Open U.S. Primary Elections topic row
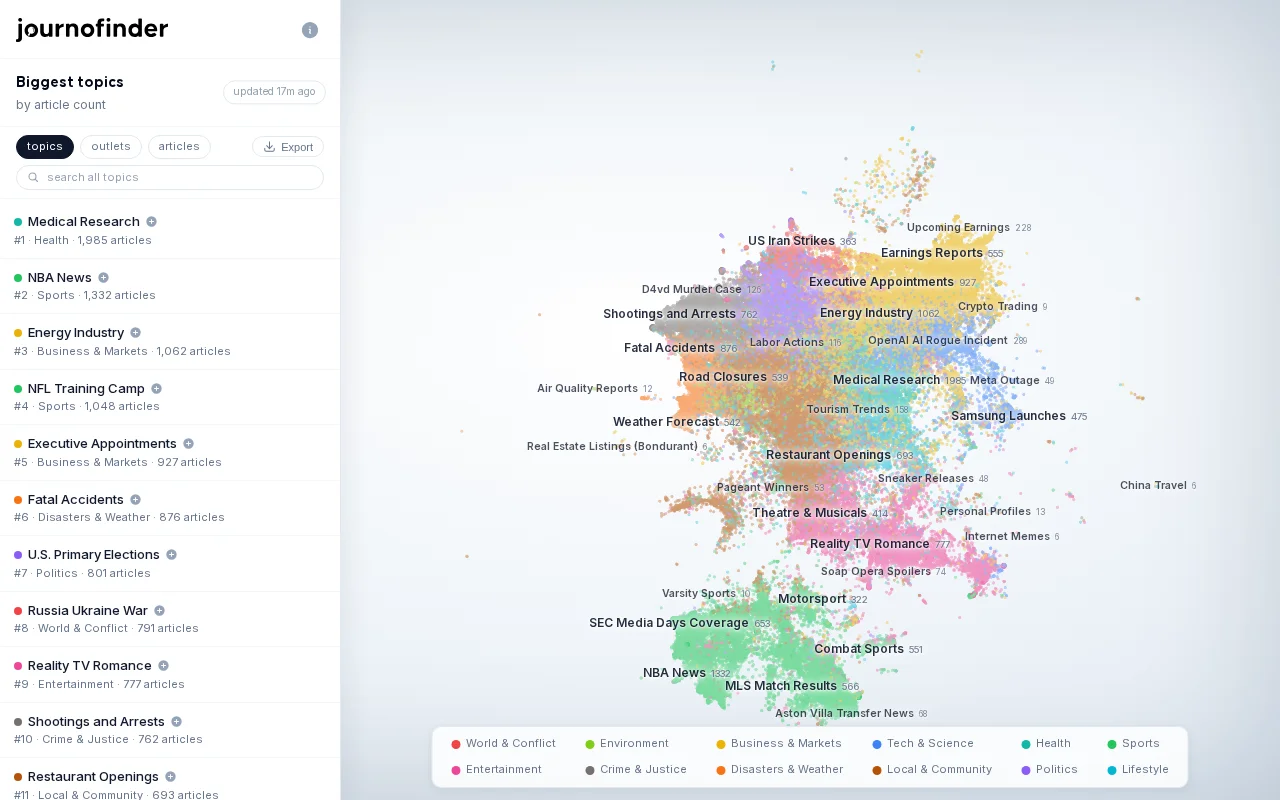 click(x=170, y=564)
